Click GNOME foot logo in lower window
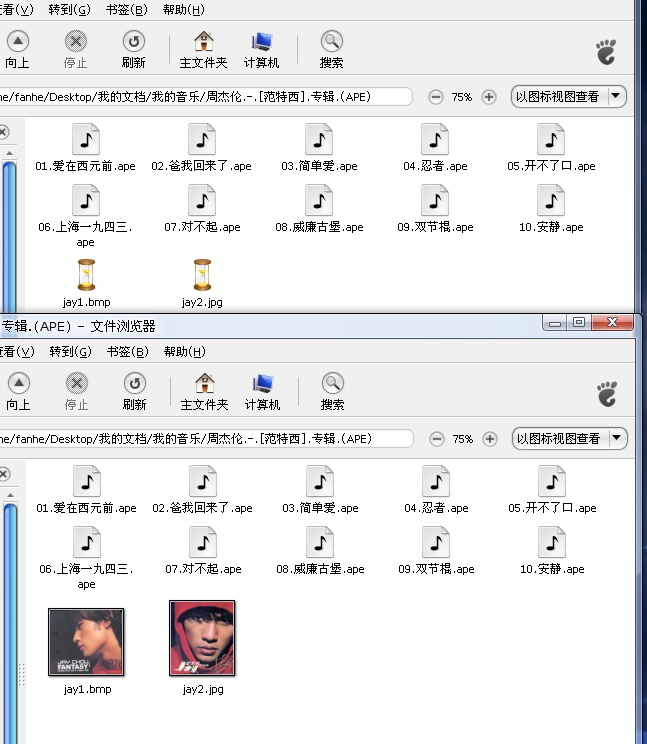Viewport: 647px width, 744px height. (607, 394)
